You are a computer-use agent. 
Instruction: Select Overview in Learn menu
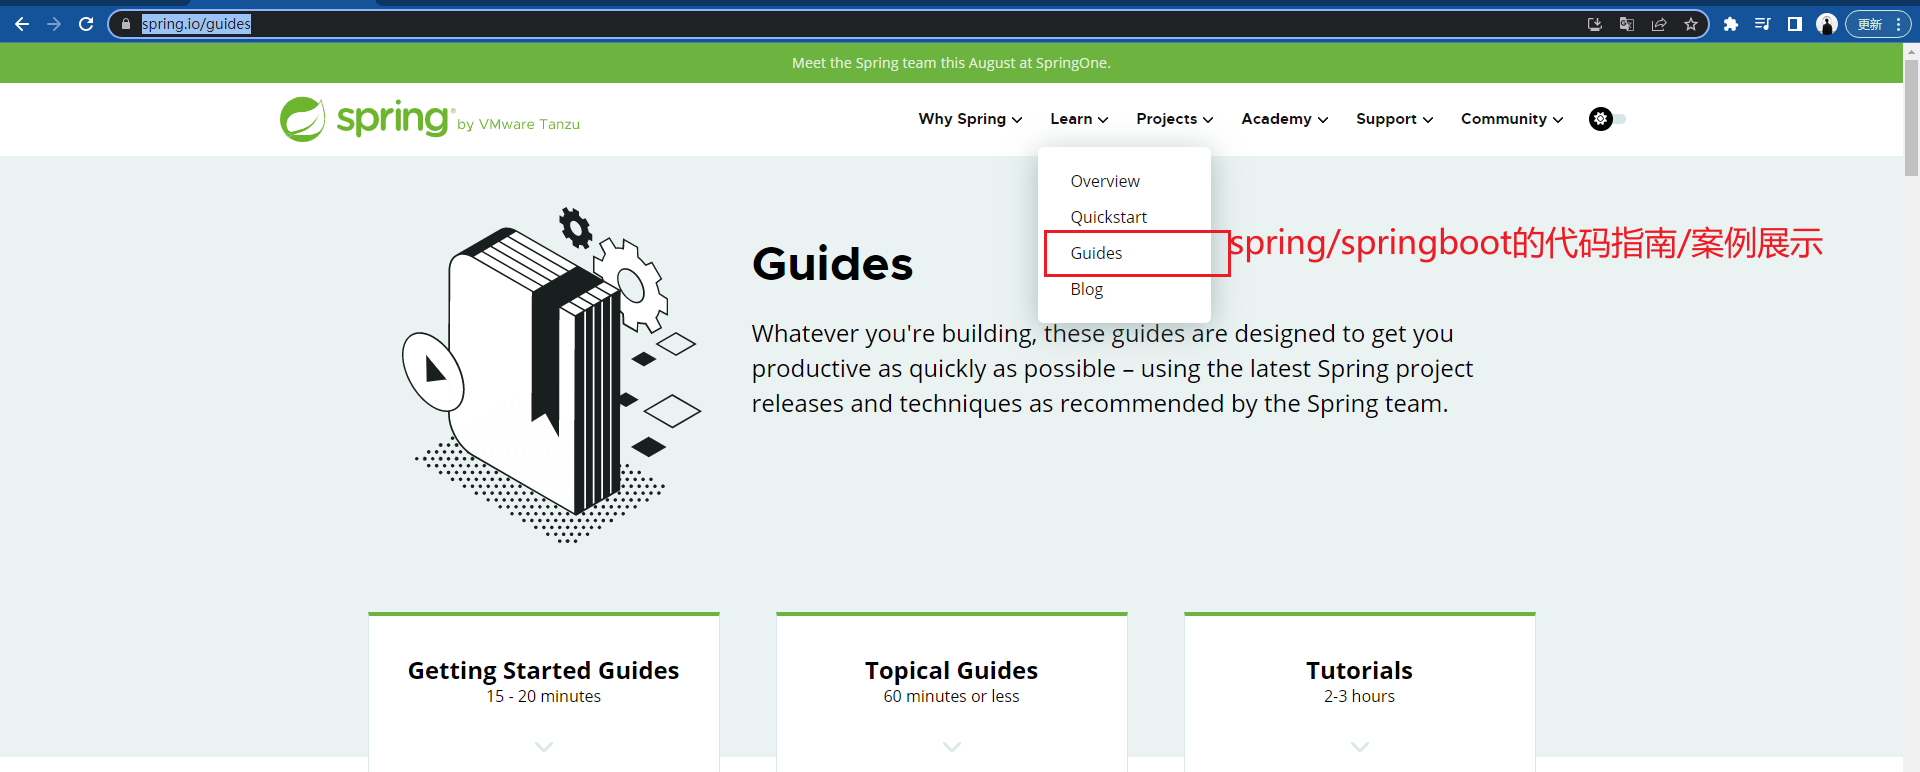[1105, 181]
